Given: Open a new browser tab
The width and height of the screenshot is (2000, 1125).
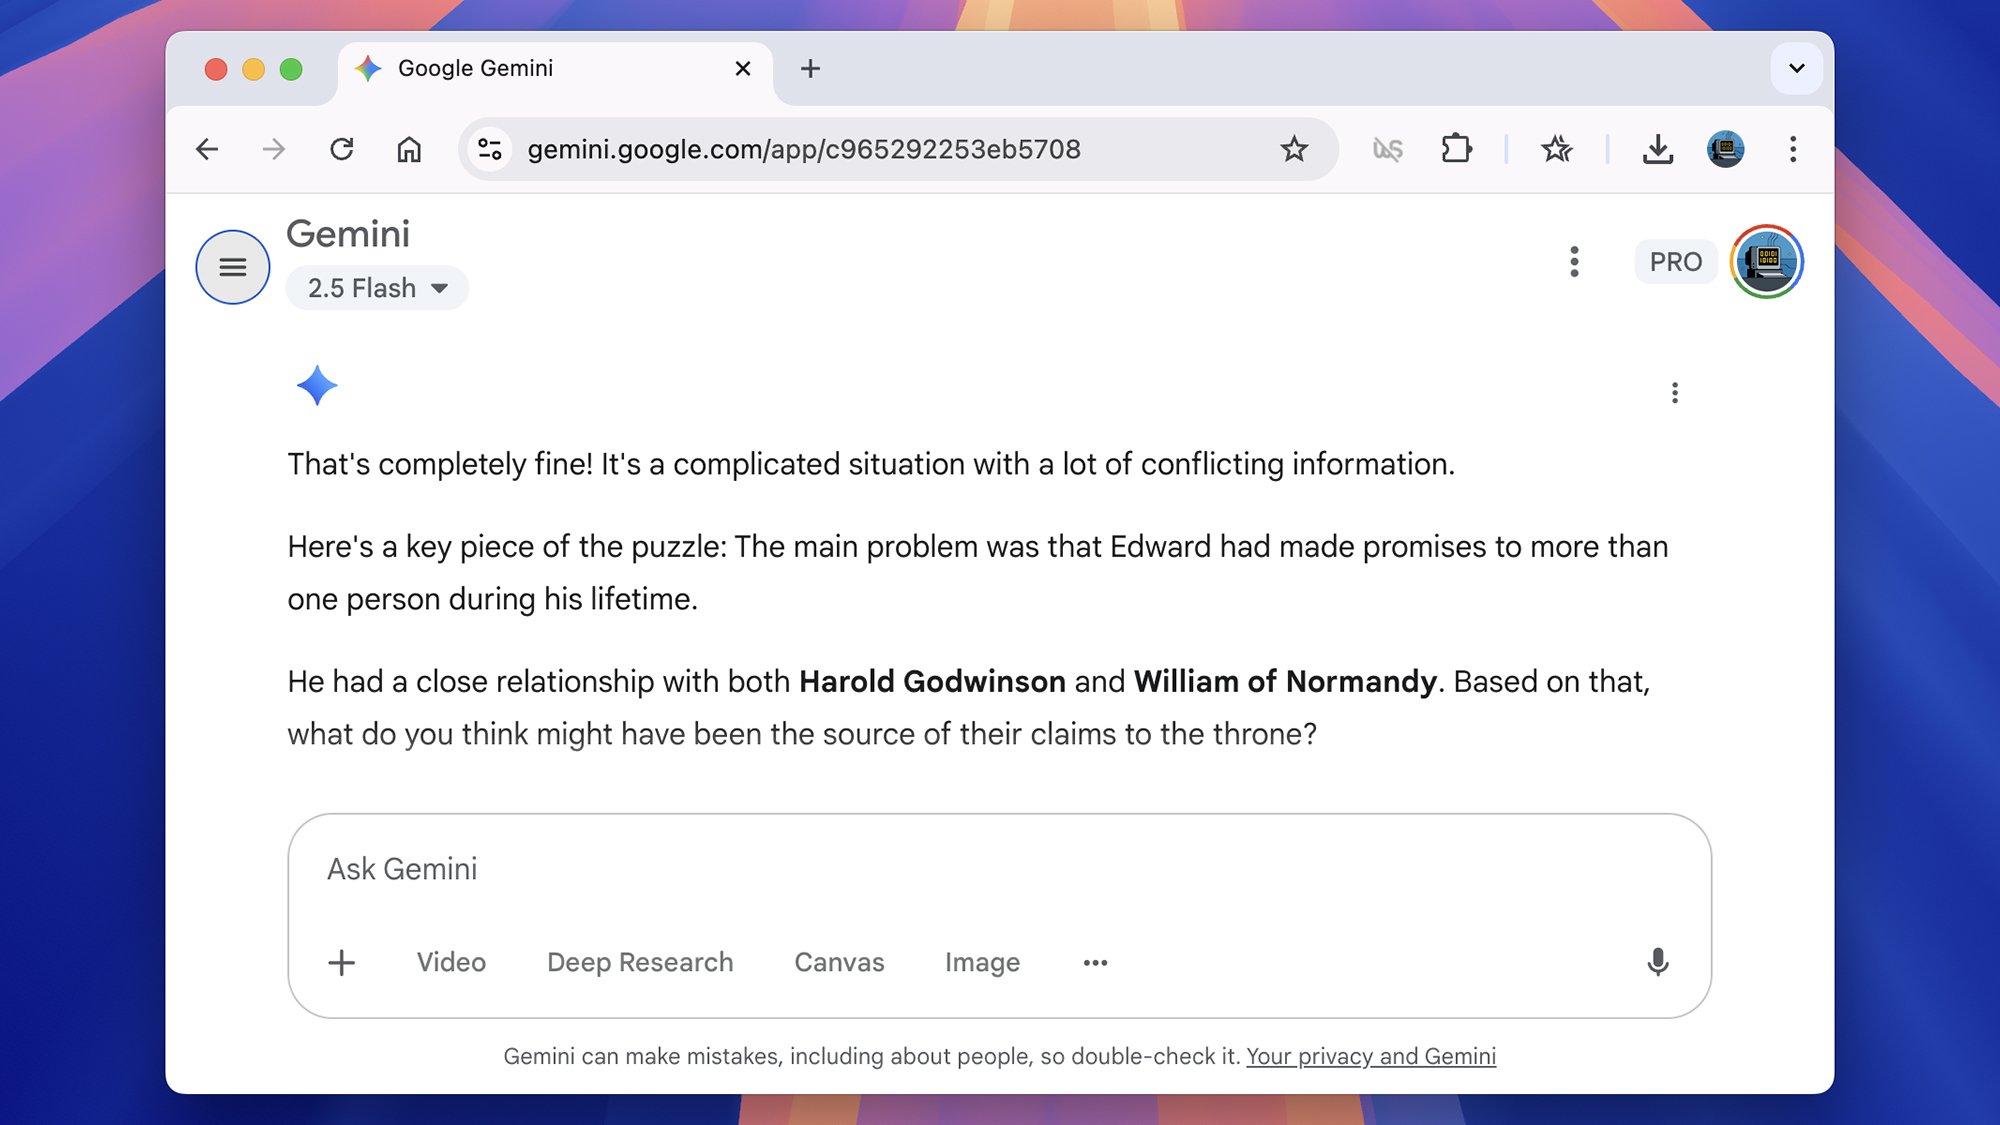Looking at the screenshot, I should (x=810, y=68).
